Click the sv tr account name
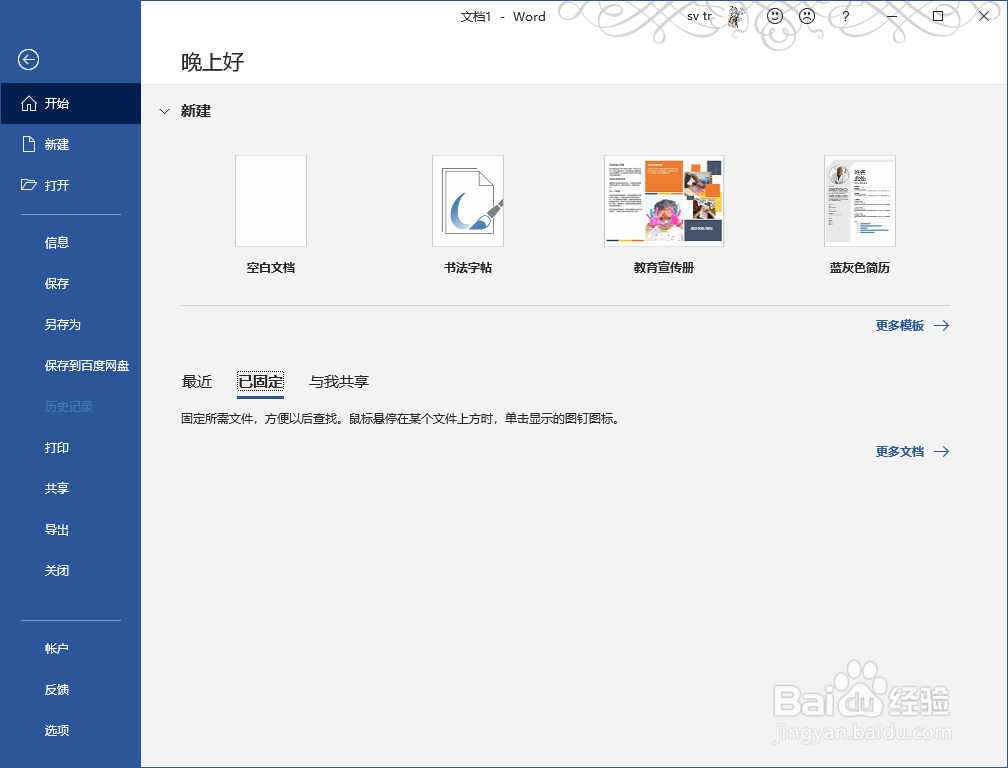The height and width of the screenshot is (768, 1008). tap(699, 17)
